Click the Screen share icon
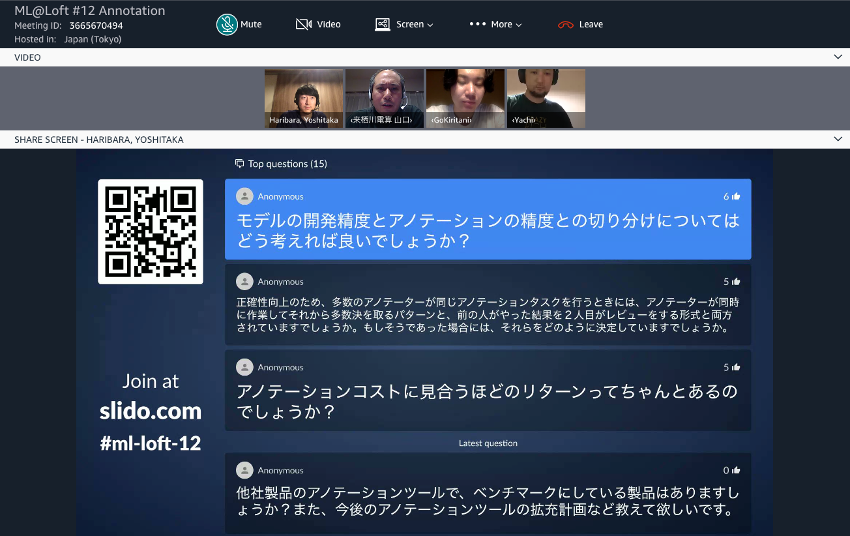Viewport: 850px width, 536px height. click(383, 24)
